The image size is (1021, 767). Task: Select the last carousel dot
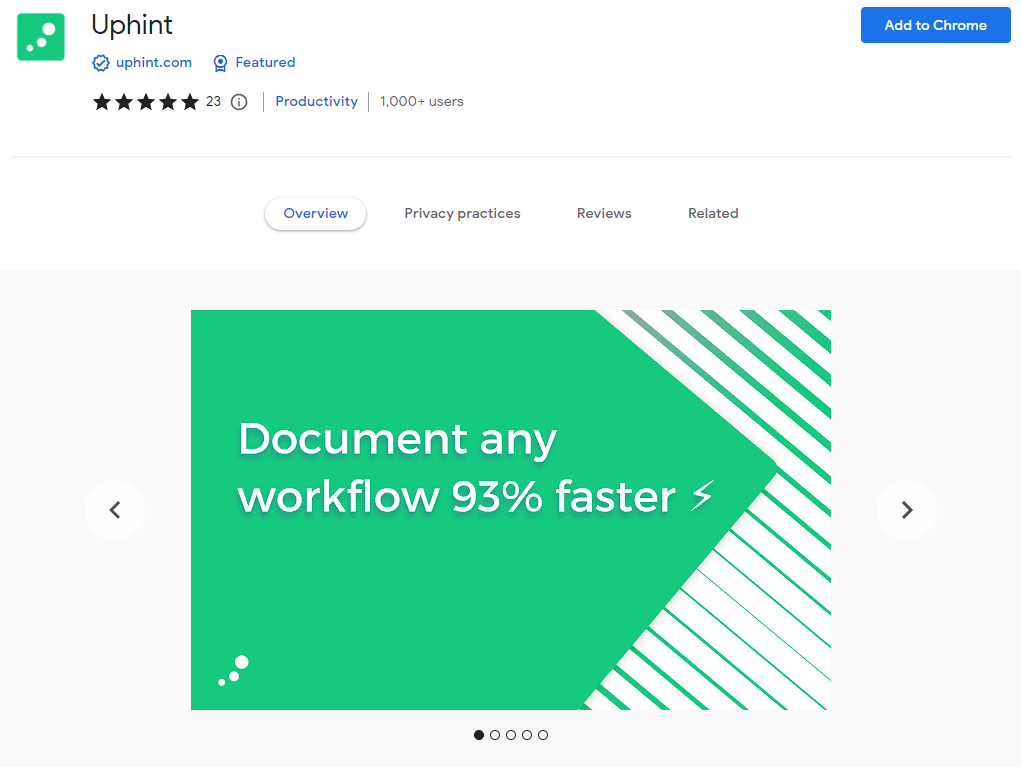(543, 735)
